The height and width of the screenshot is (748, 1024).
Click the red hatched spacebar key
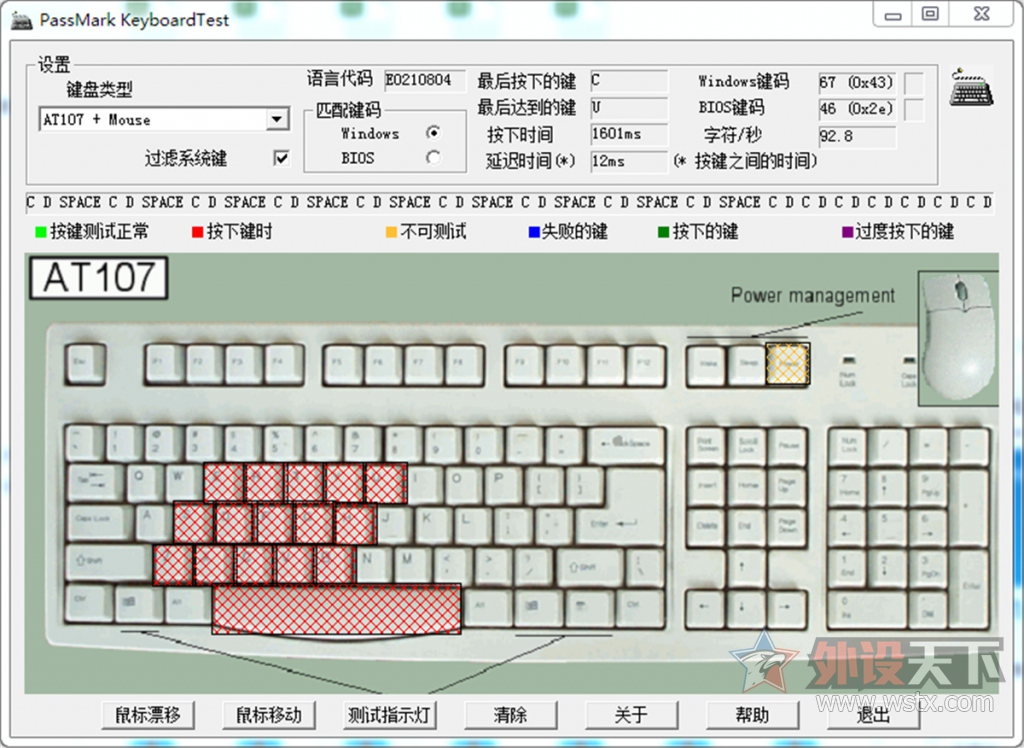[336, 609]
